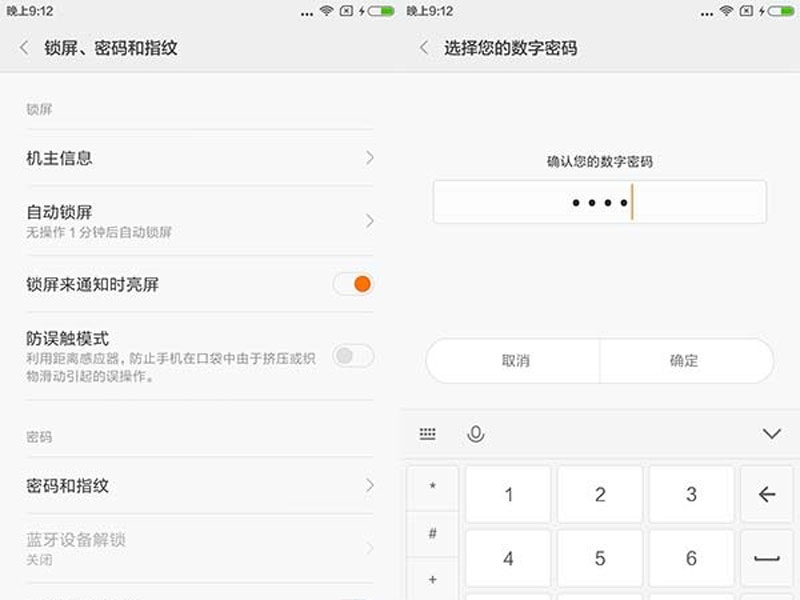Tap the asterisk symbol key
Viewport: 800px width, 600px height.
pyautogui.click(x=432, y=487)
